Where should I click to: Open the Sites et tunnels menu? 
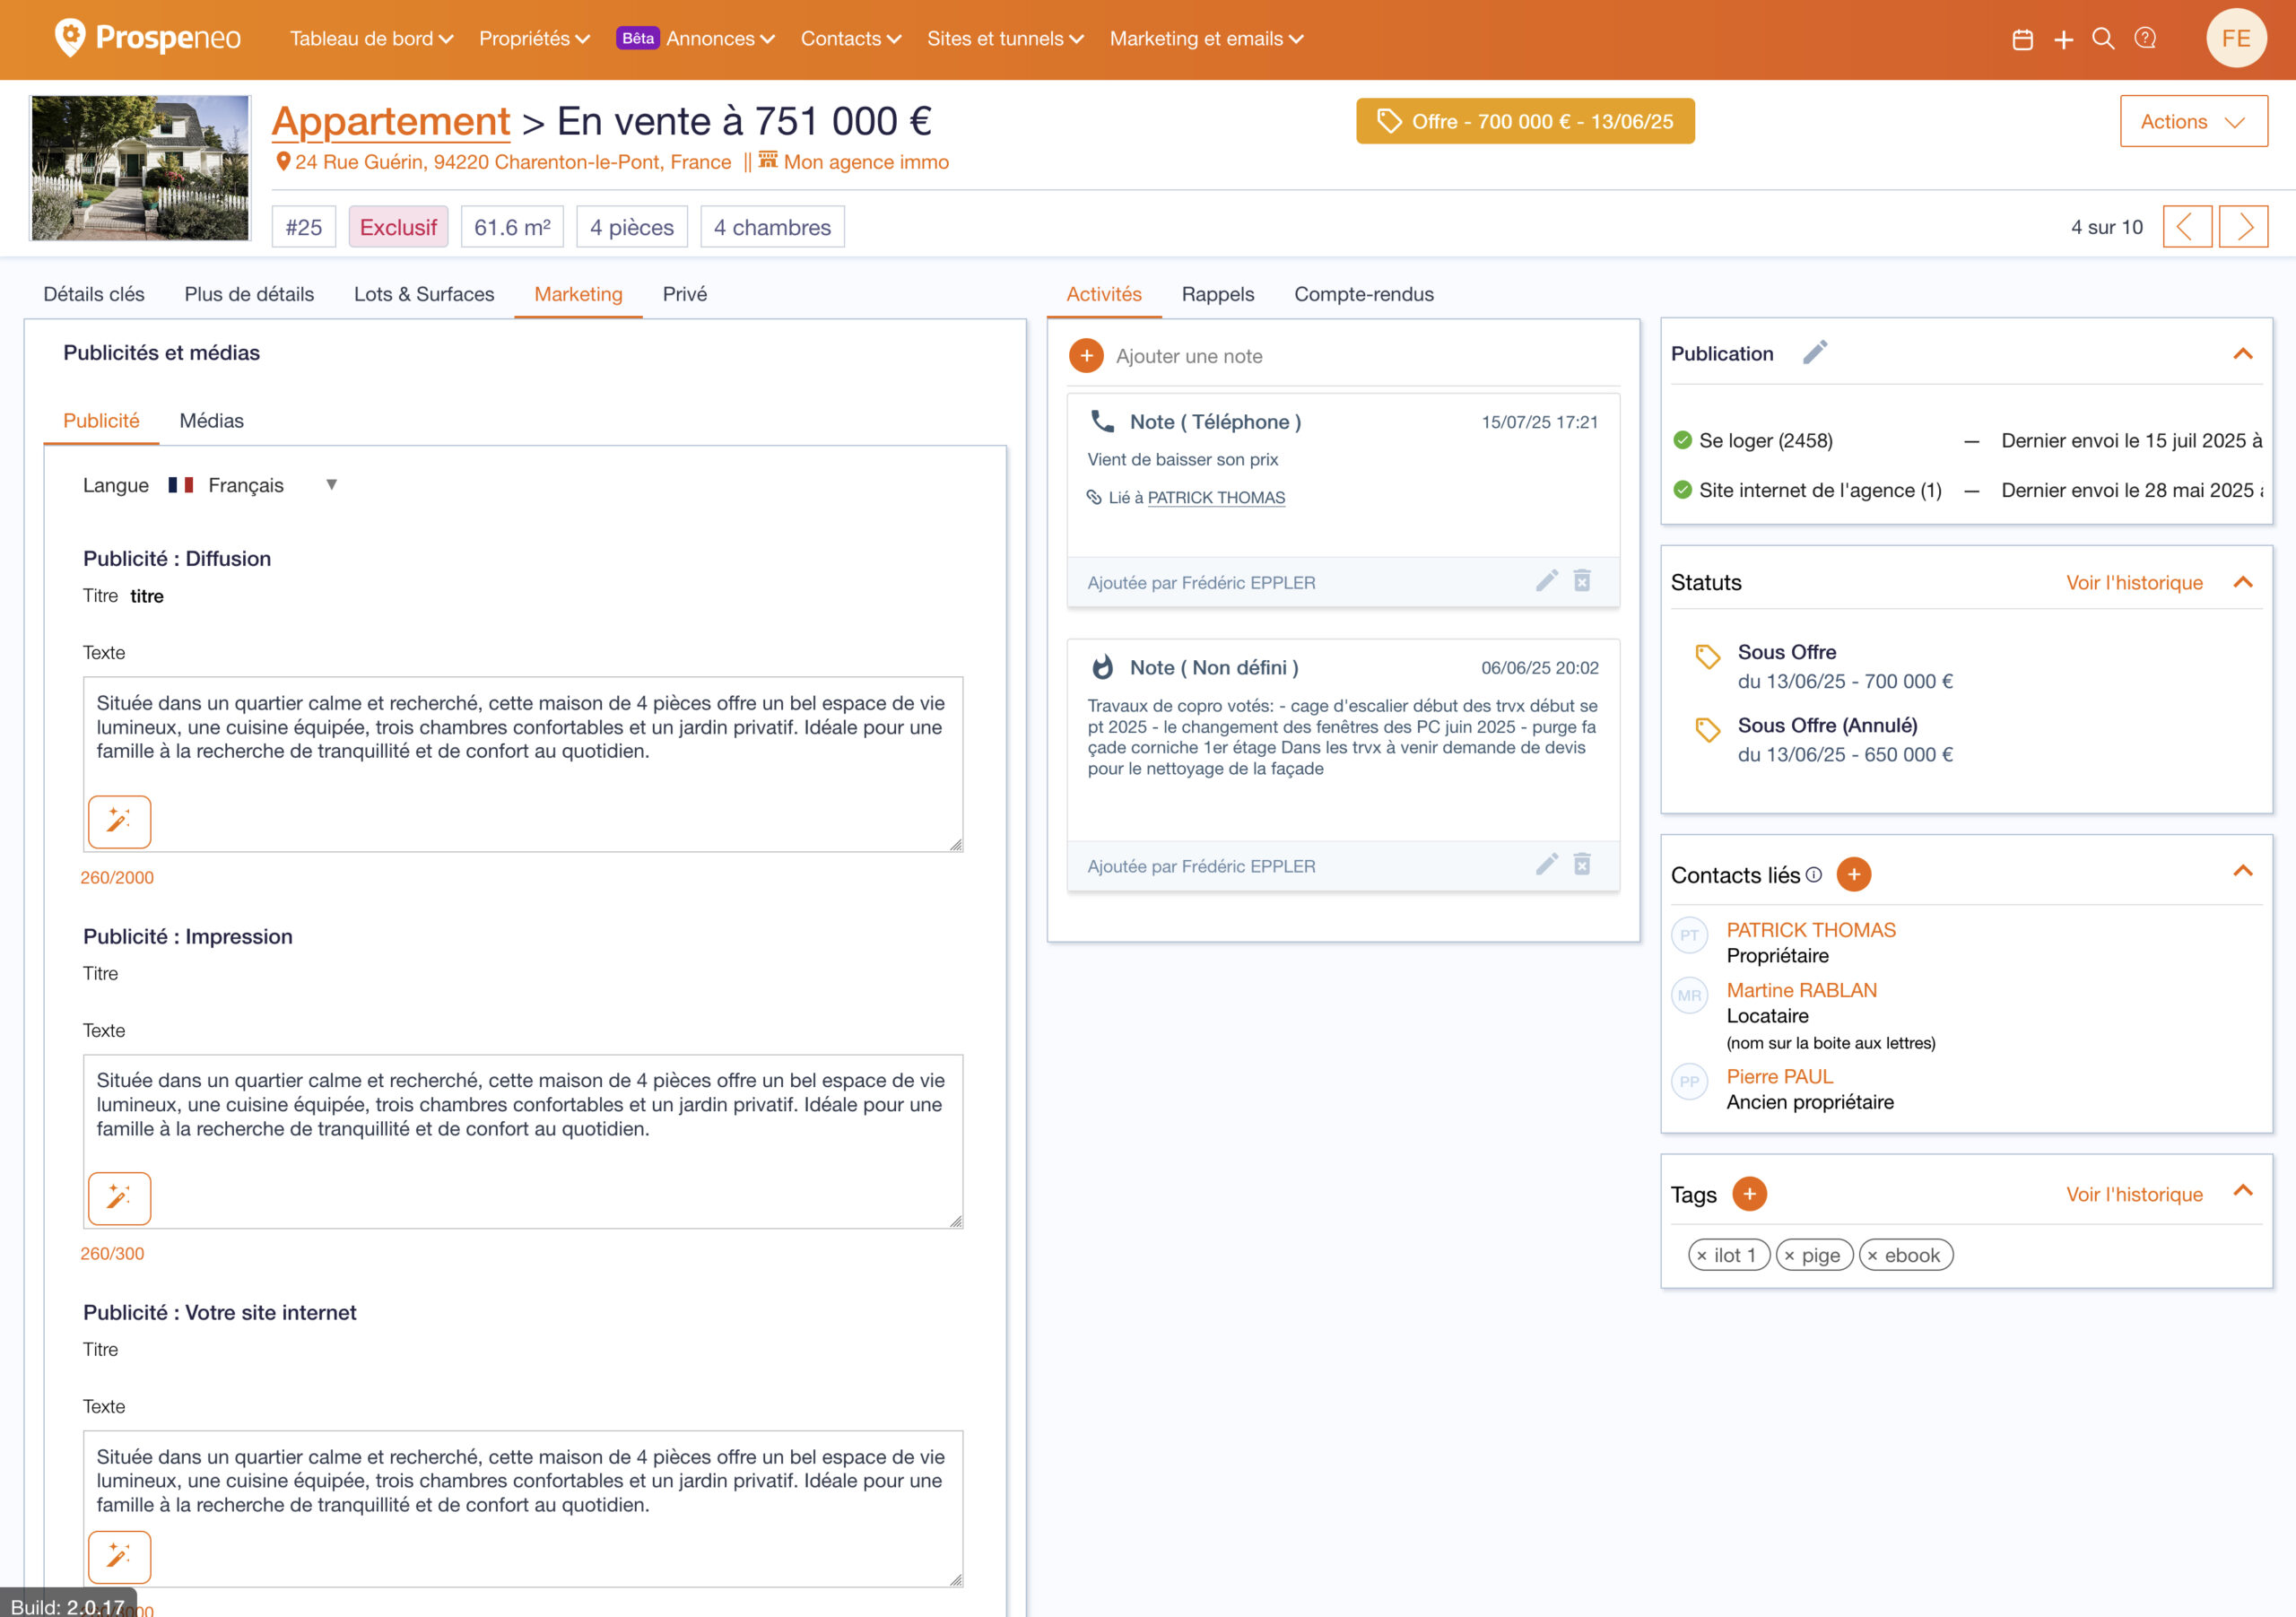pos(1005,39)
